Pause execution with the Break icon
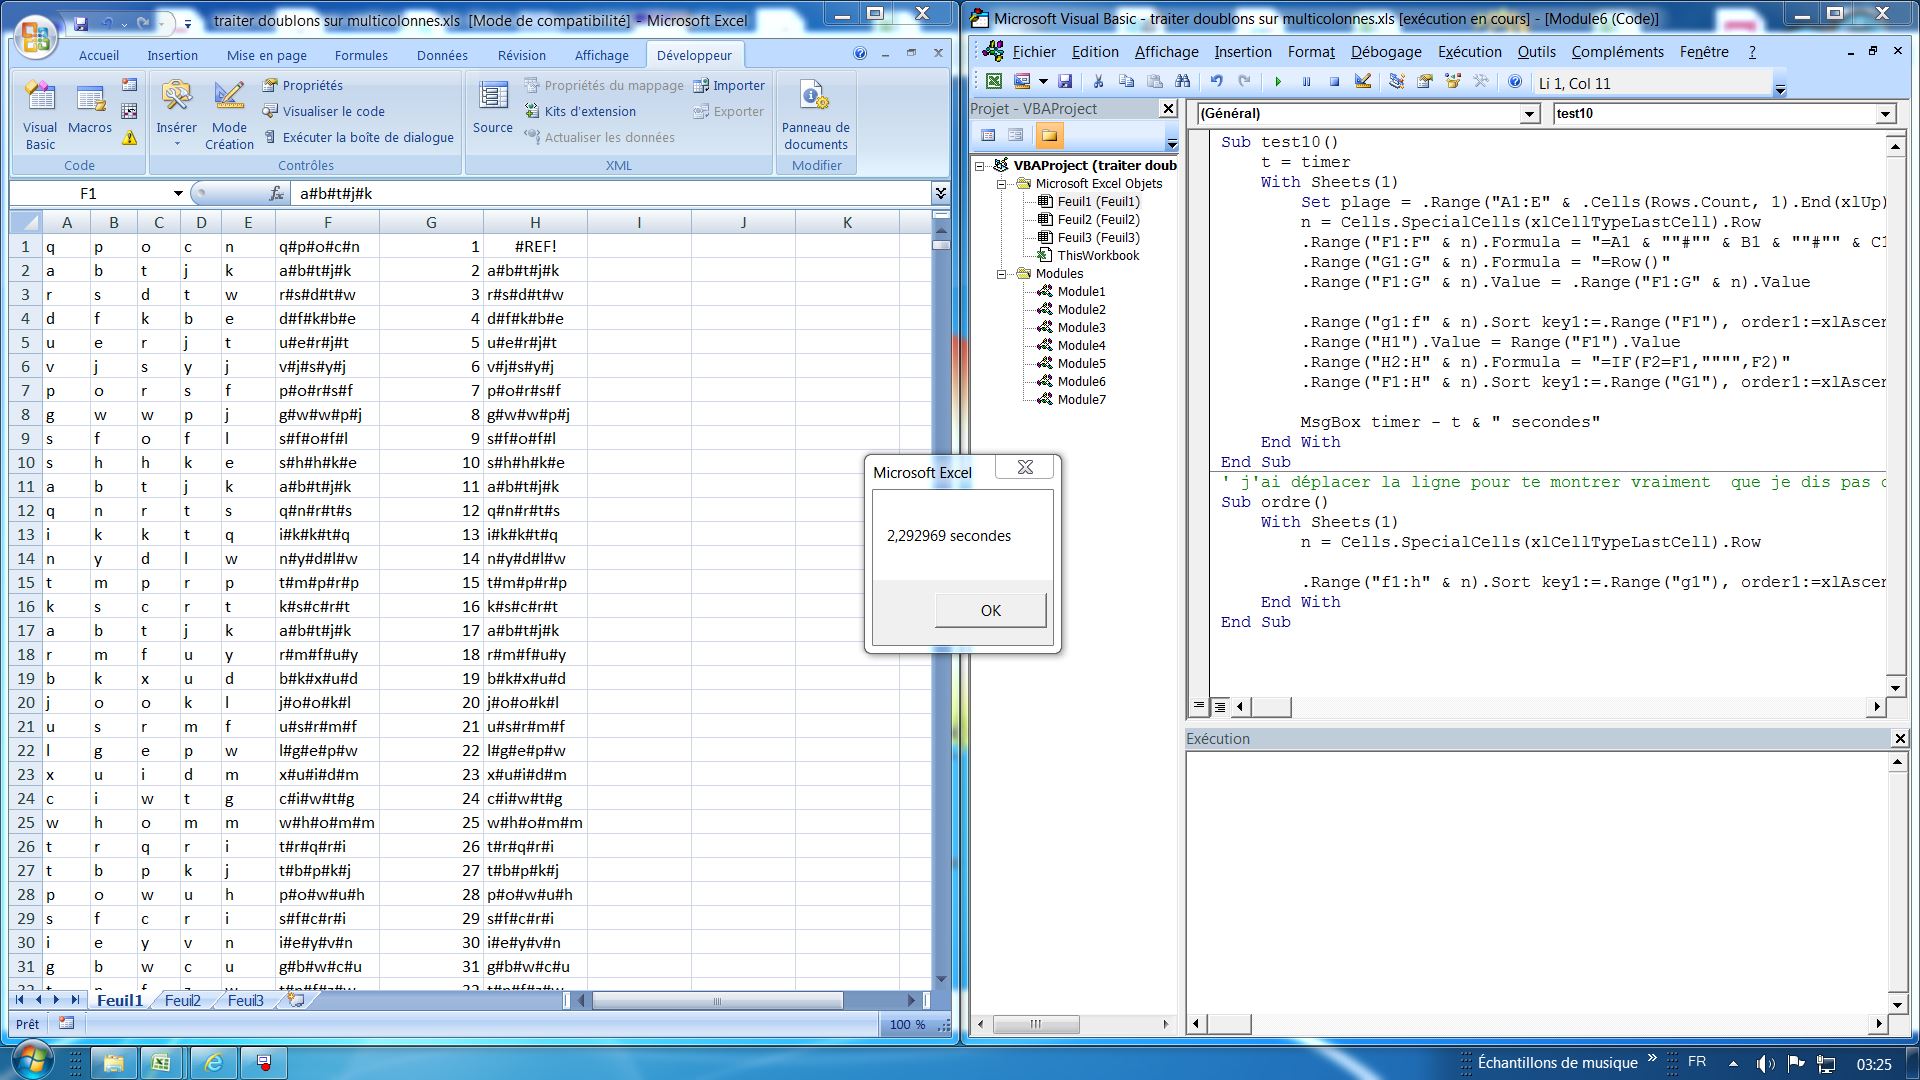The height and width of the screenshot is (1080, 1920). tap(1306, 82)
